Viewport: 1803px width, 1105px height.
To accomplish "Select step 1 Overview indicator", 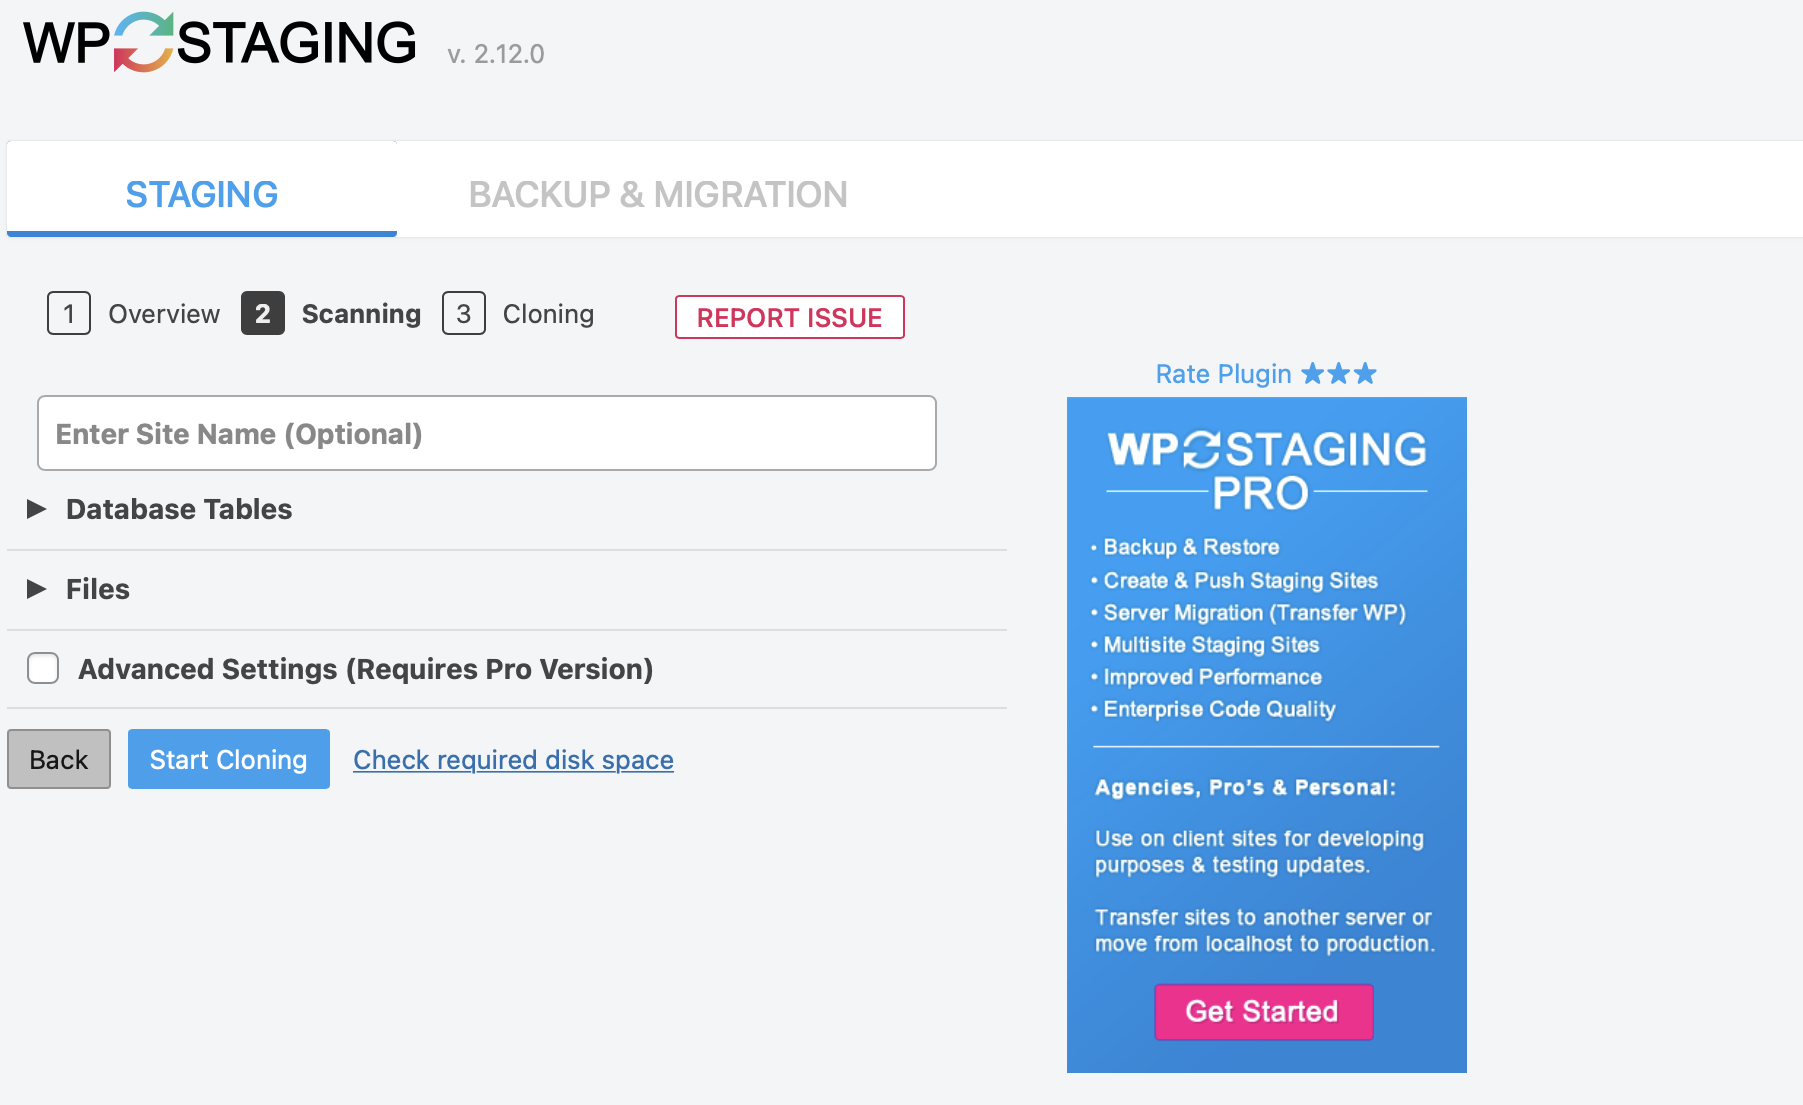I will tap(68, 313).
